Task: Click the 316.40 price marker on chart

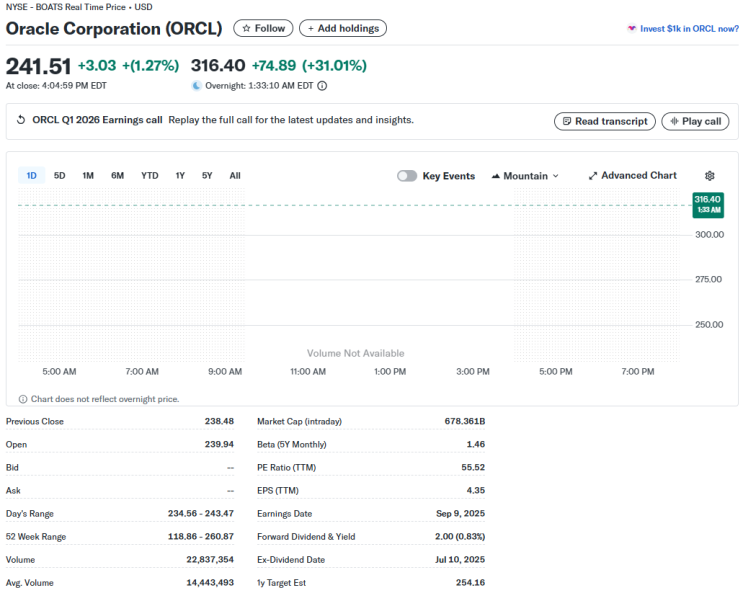Action: coord(708,205)
